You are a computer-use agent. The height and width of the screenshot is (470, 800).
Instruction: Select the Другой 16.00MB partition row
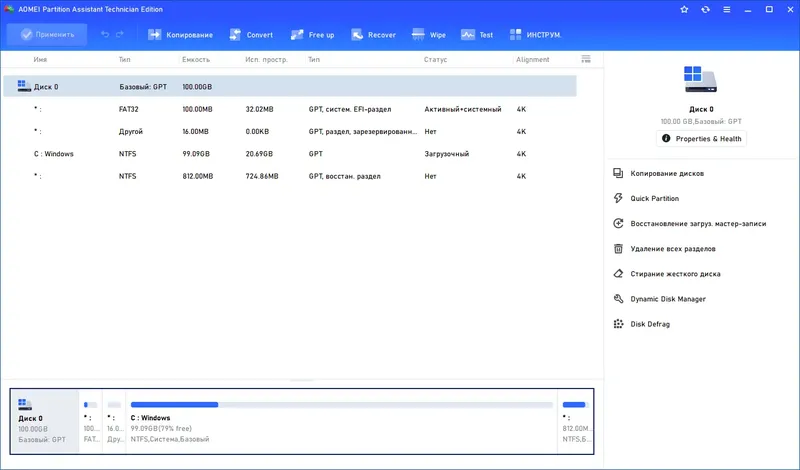(x=290, y=132)
